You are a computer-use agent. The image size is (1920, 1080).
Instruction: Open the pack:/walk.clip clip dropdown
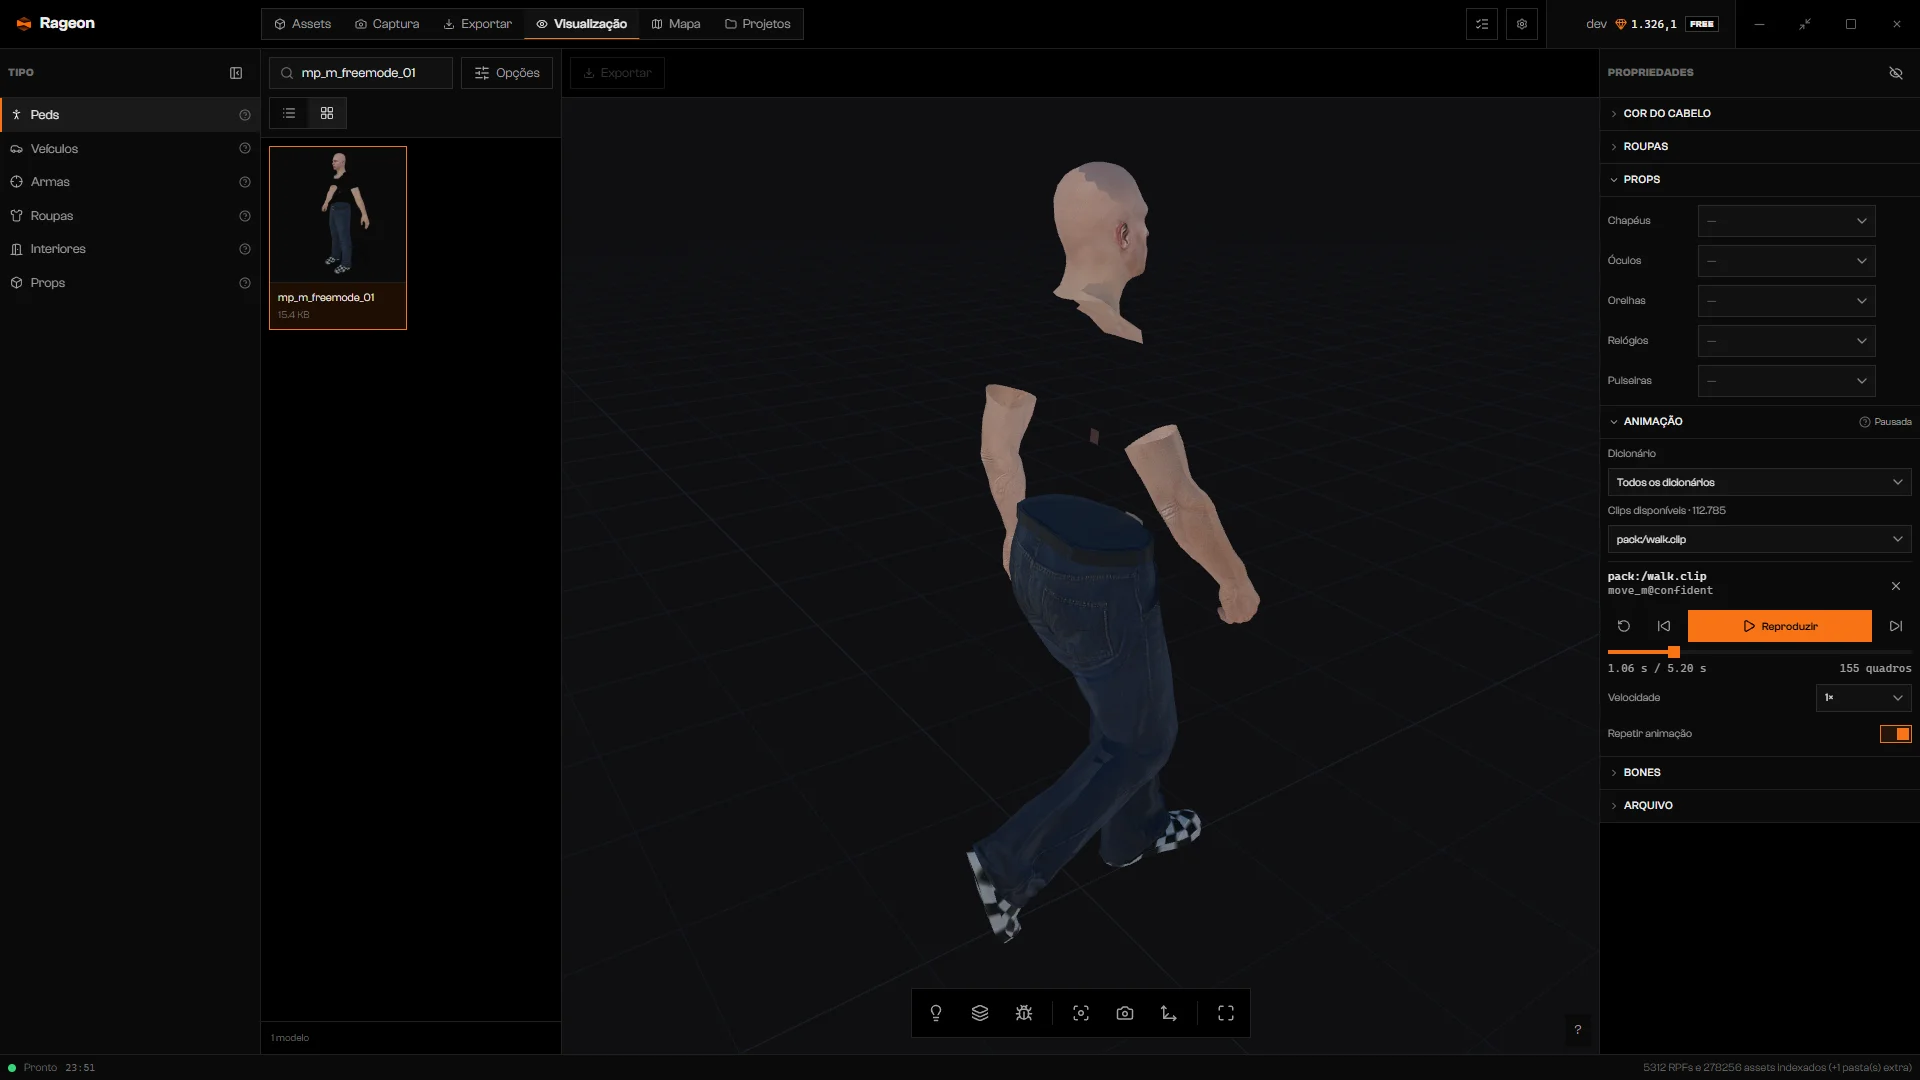pyautogui.click(x=1759, y=539)
